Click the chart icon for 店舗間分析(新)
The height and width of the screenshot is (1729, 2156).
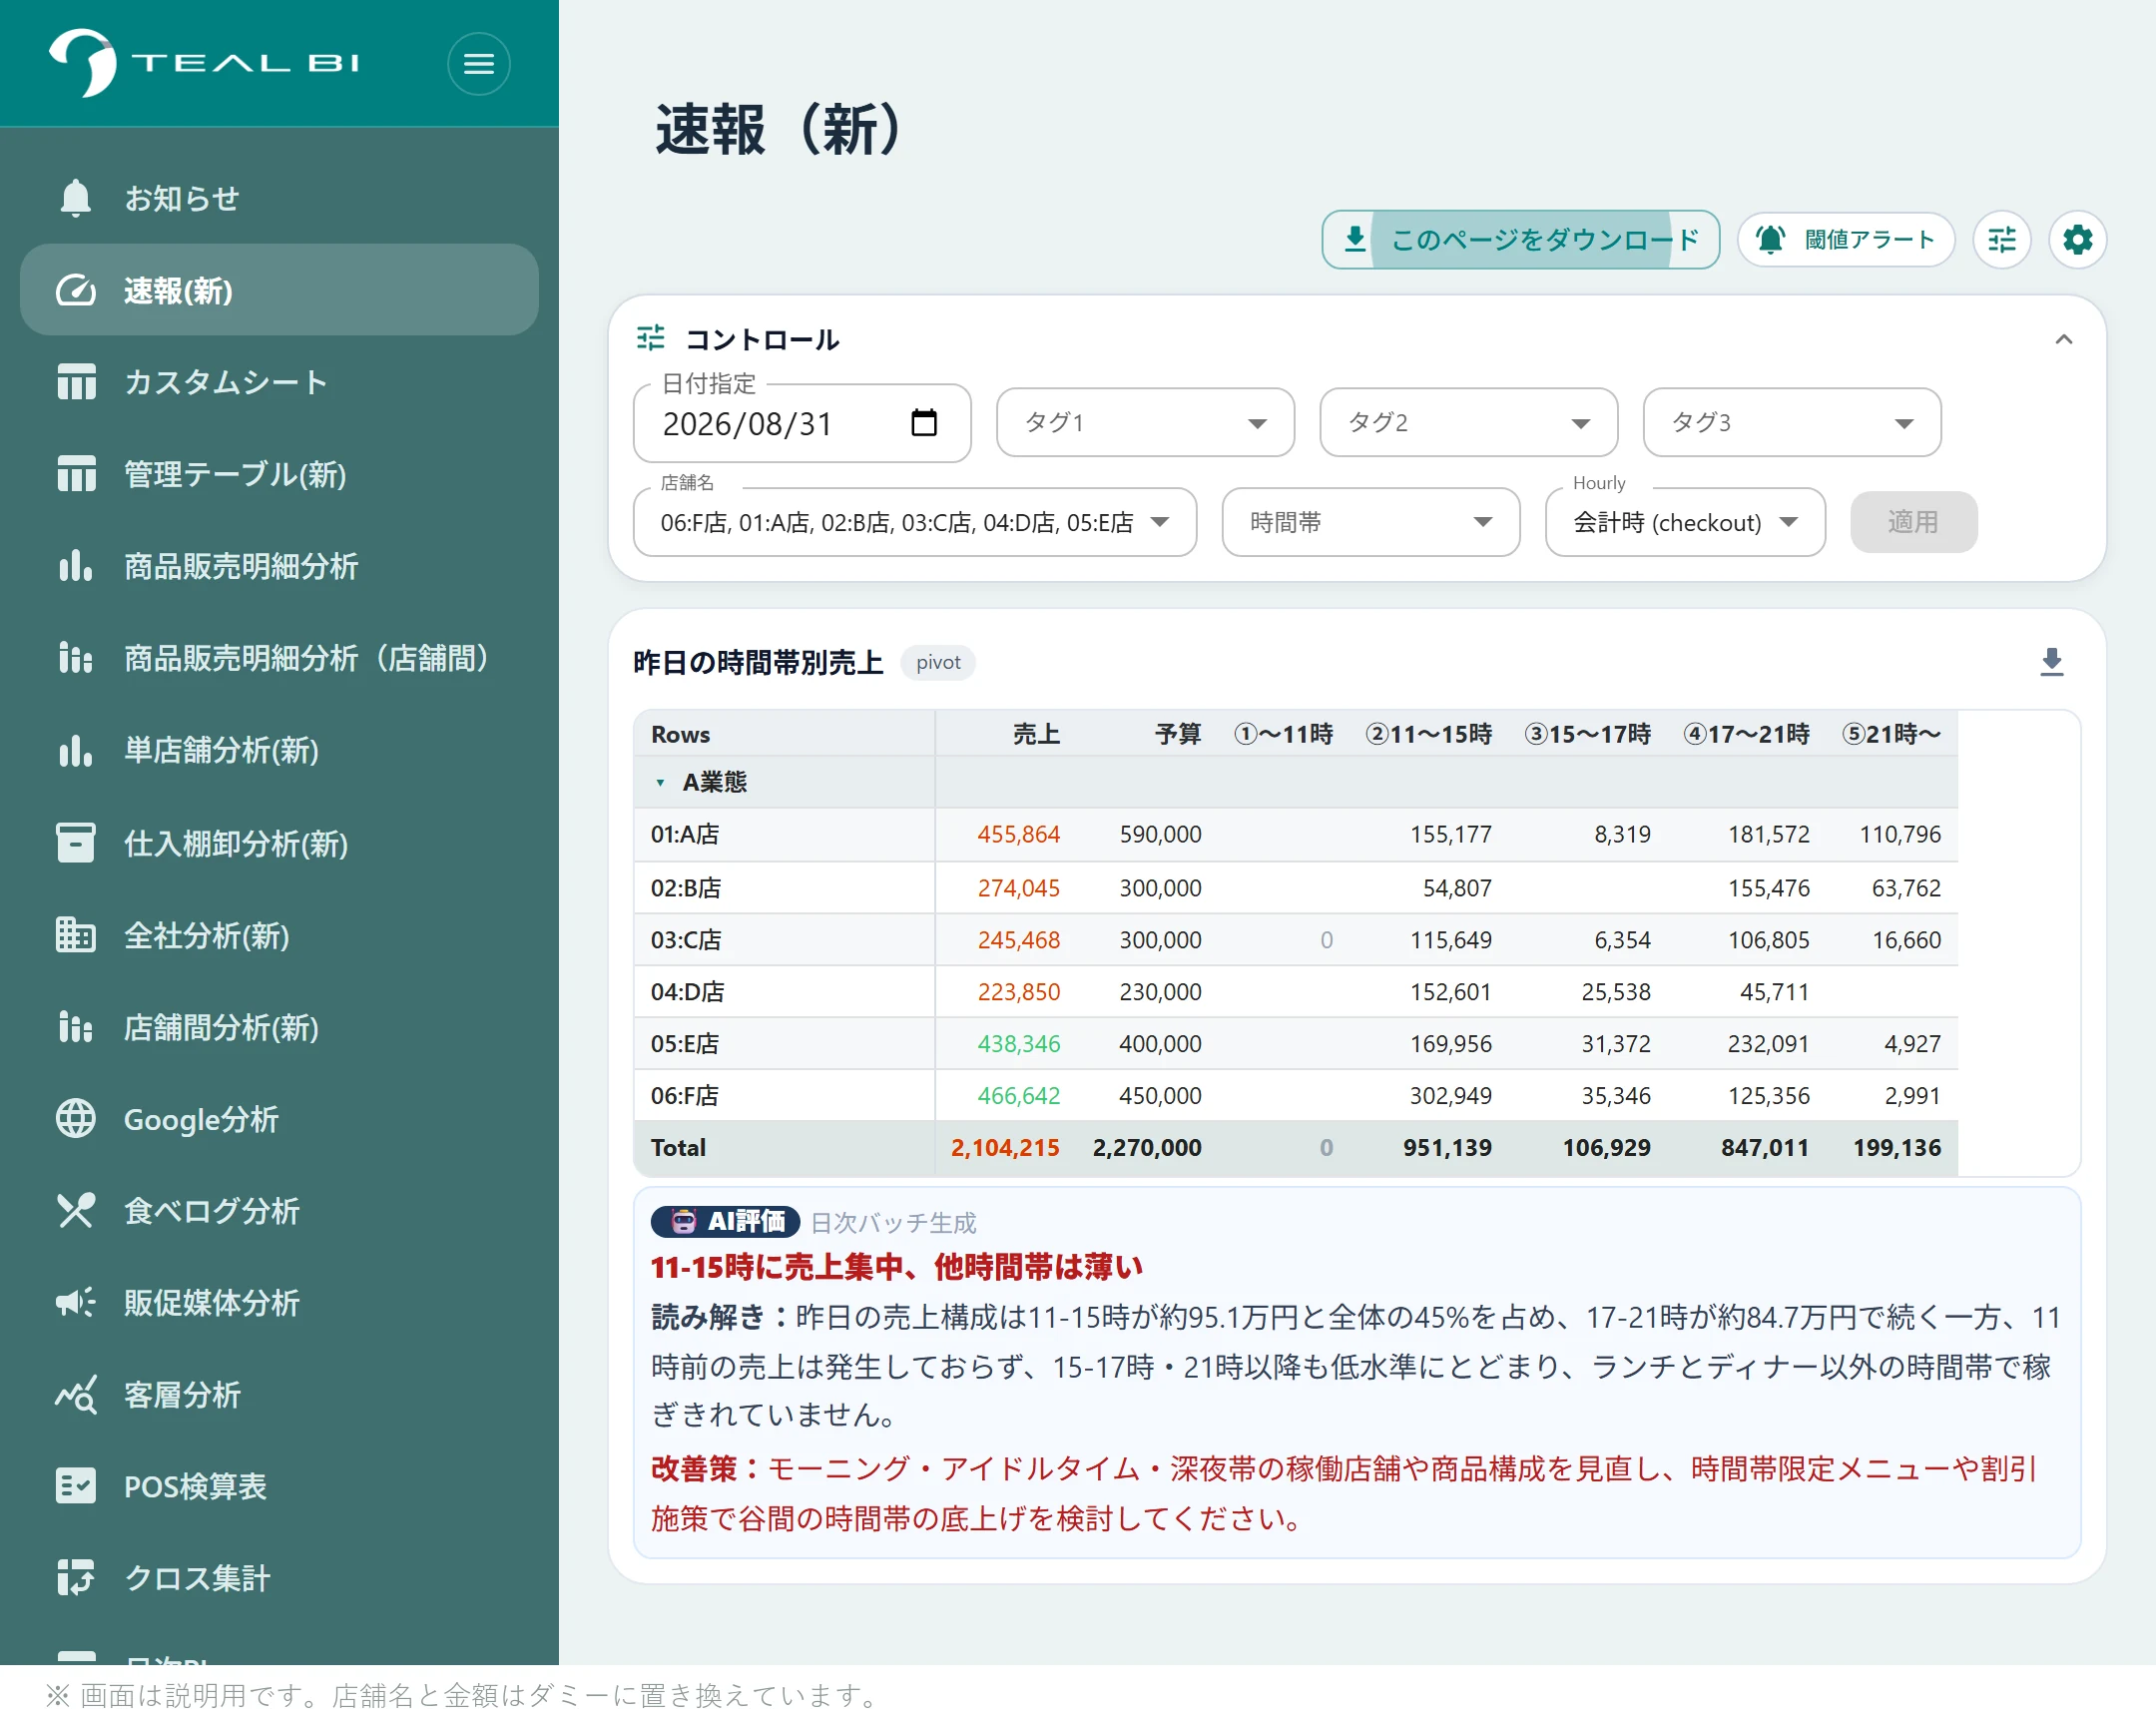coord(75,1027)
